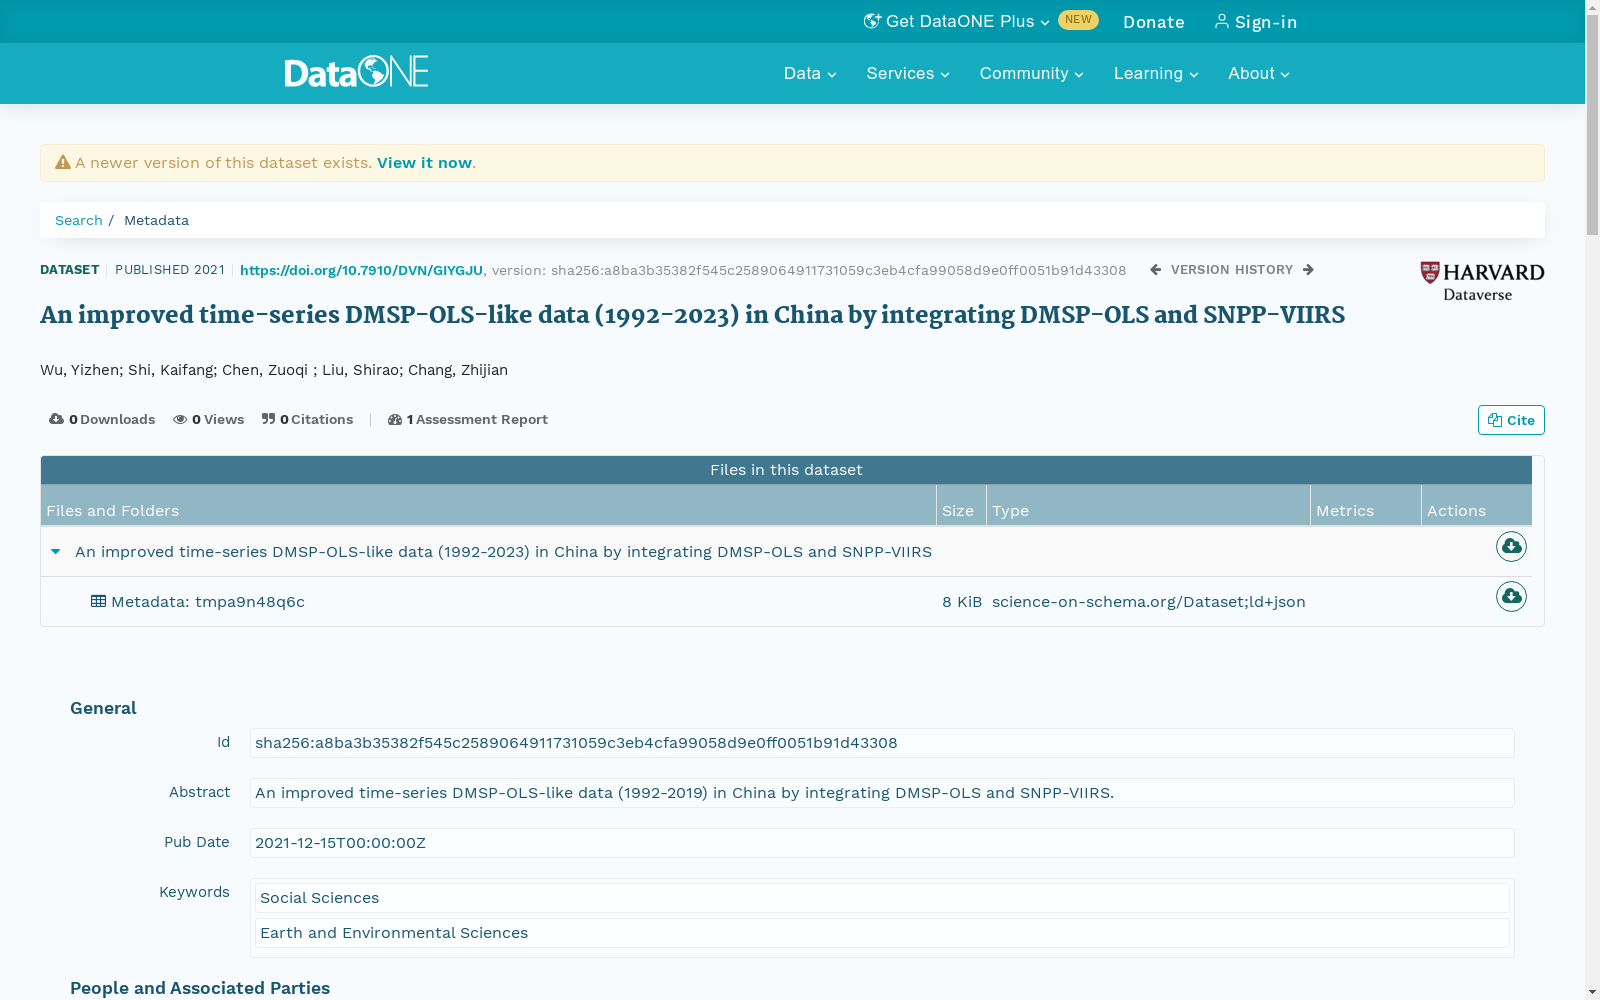Click the dataset title in files table

click(503, 551)
